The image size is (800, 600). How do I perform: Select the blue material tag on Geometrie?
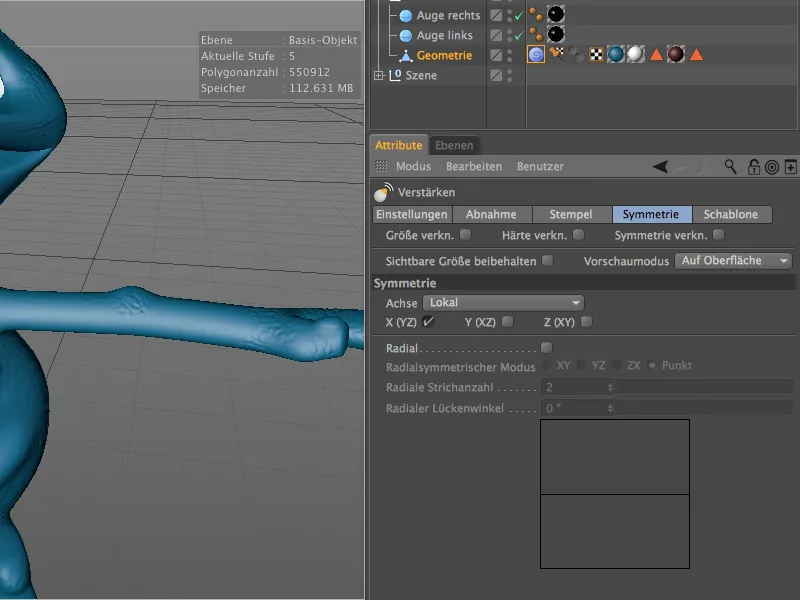tap(616, 54)
